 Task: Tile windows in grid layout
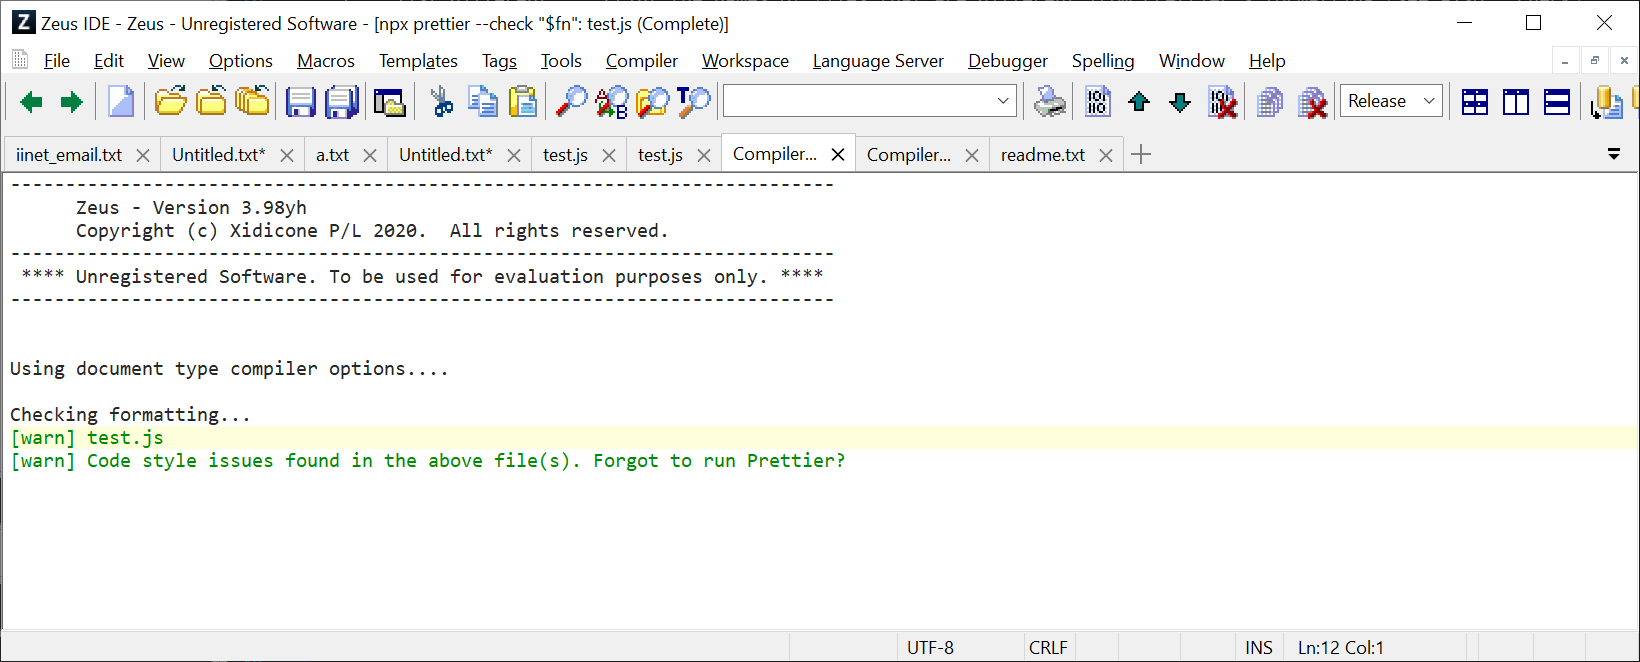point(1475,102)
